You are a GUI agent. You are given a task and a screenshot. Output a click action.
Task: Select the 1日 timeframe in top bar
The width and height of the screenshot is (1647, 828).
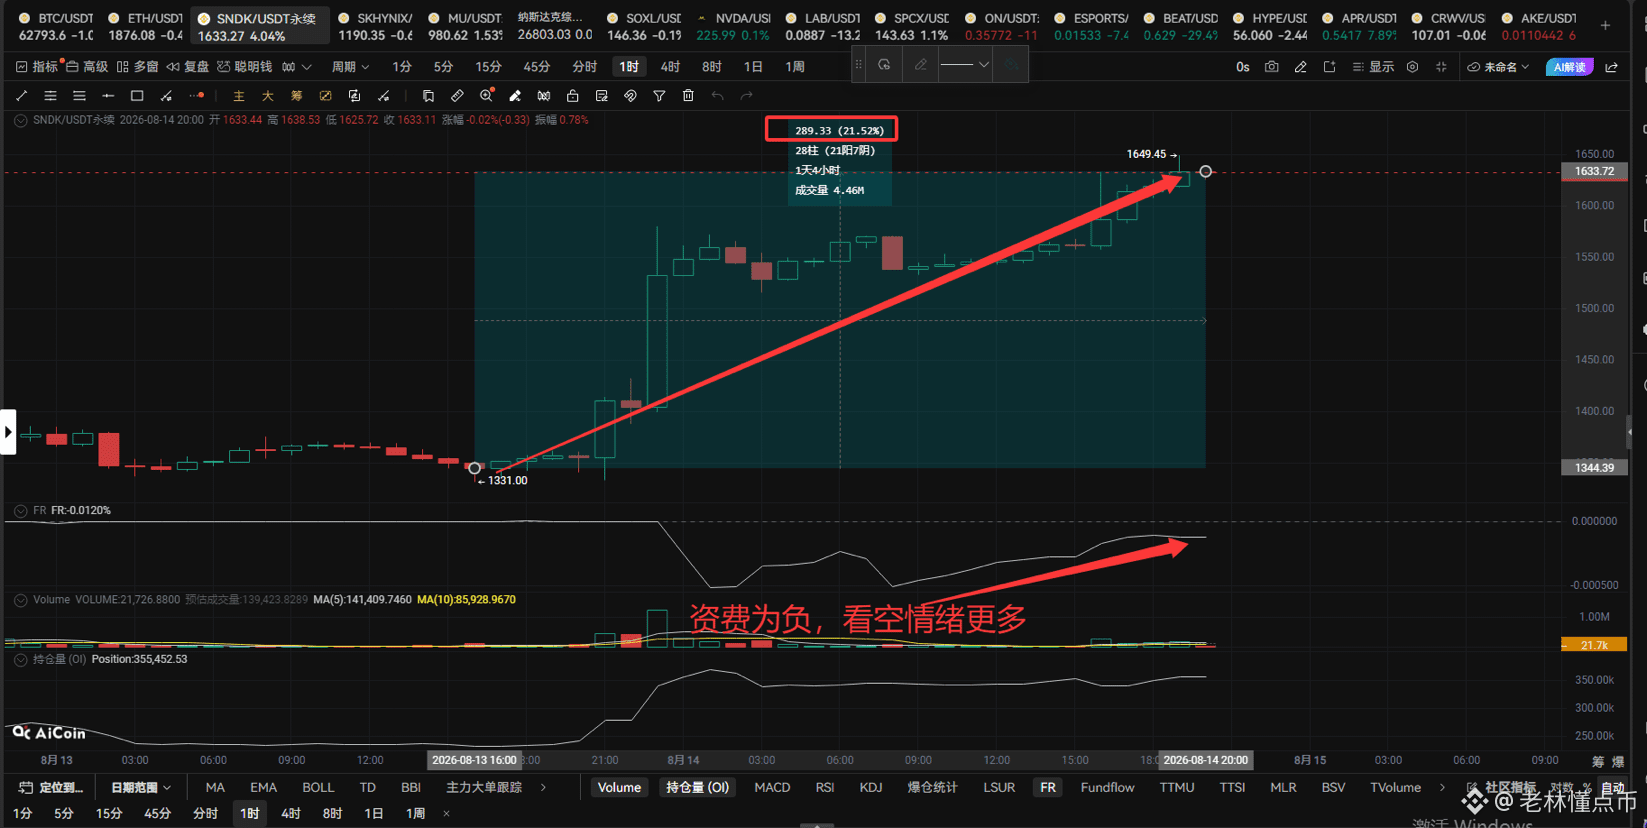click(x=753, y=67)
